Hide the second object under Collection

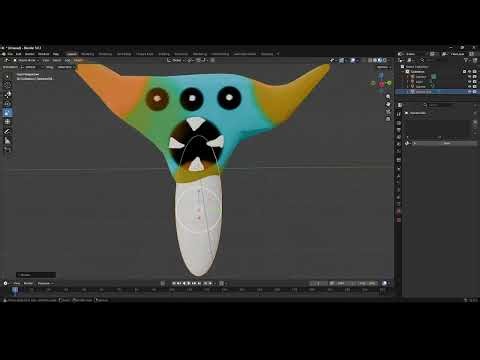pyautogui.click(x=470, y=82)
